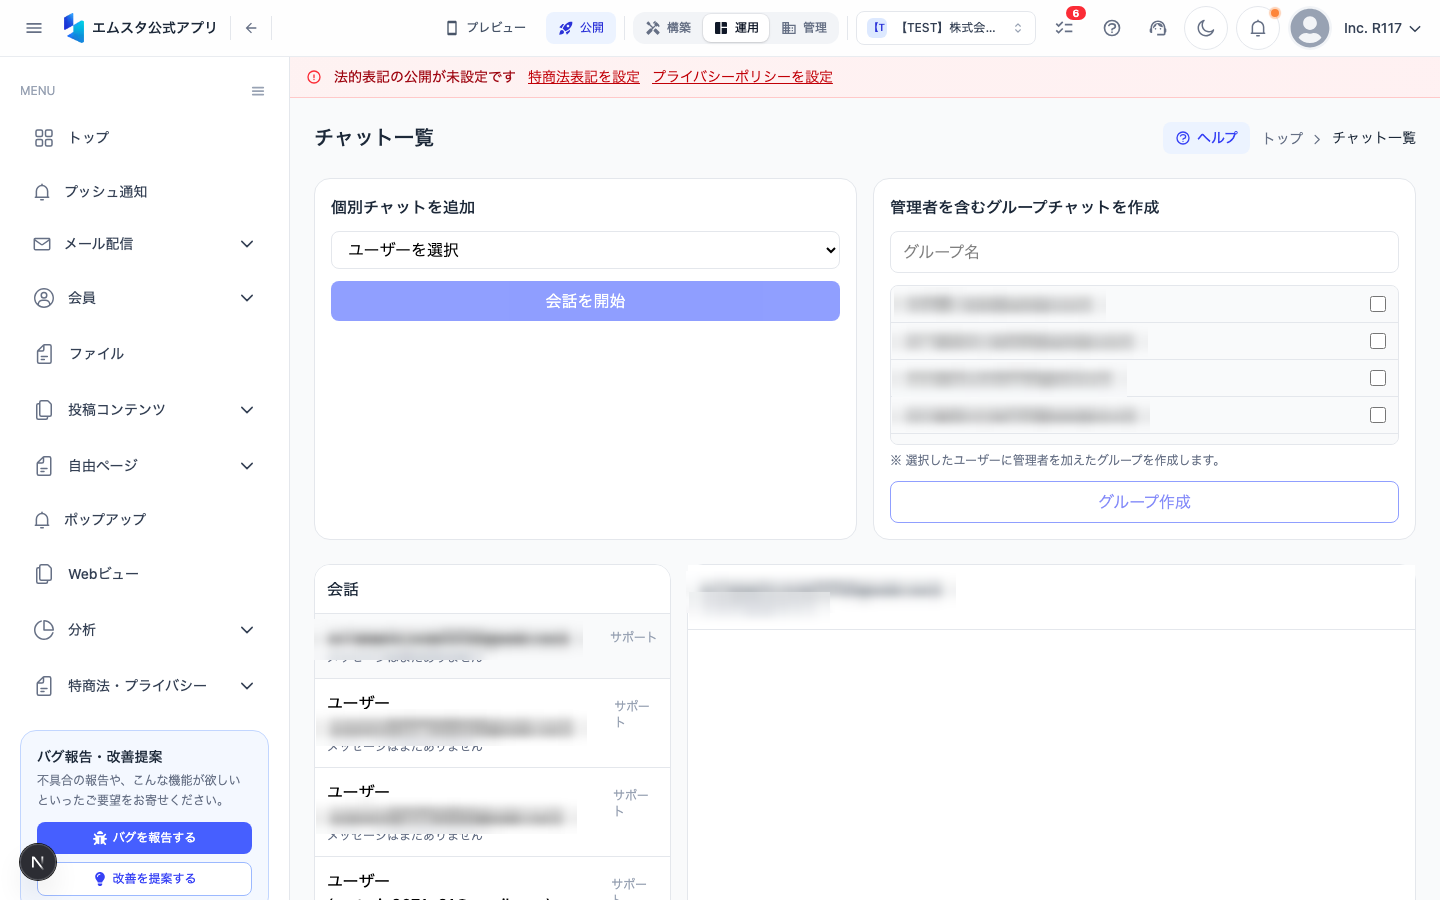The height and width of the screenshot is (900, 1440).
Task: Click the back arrow icon in header
Action: (251, 28)
